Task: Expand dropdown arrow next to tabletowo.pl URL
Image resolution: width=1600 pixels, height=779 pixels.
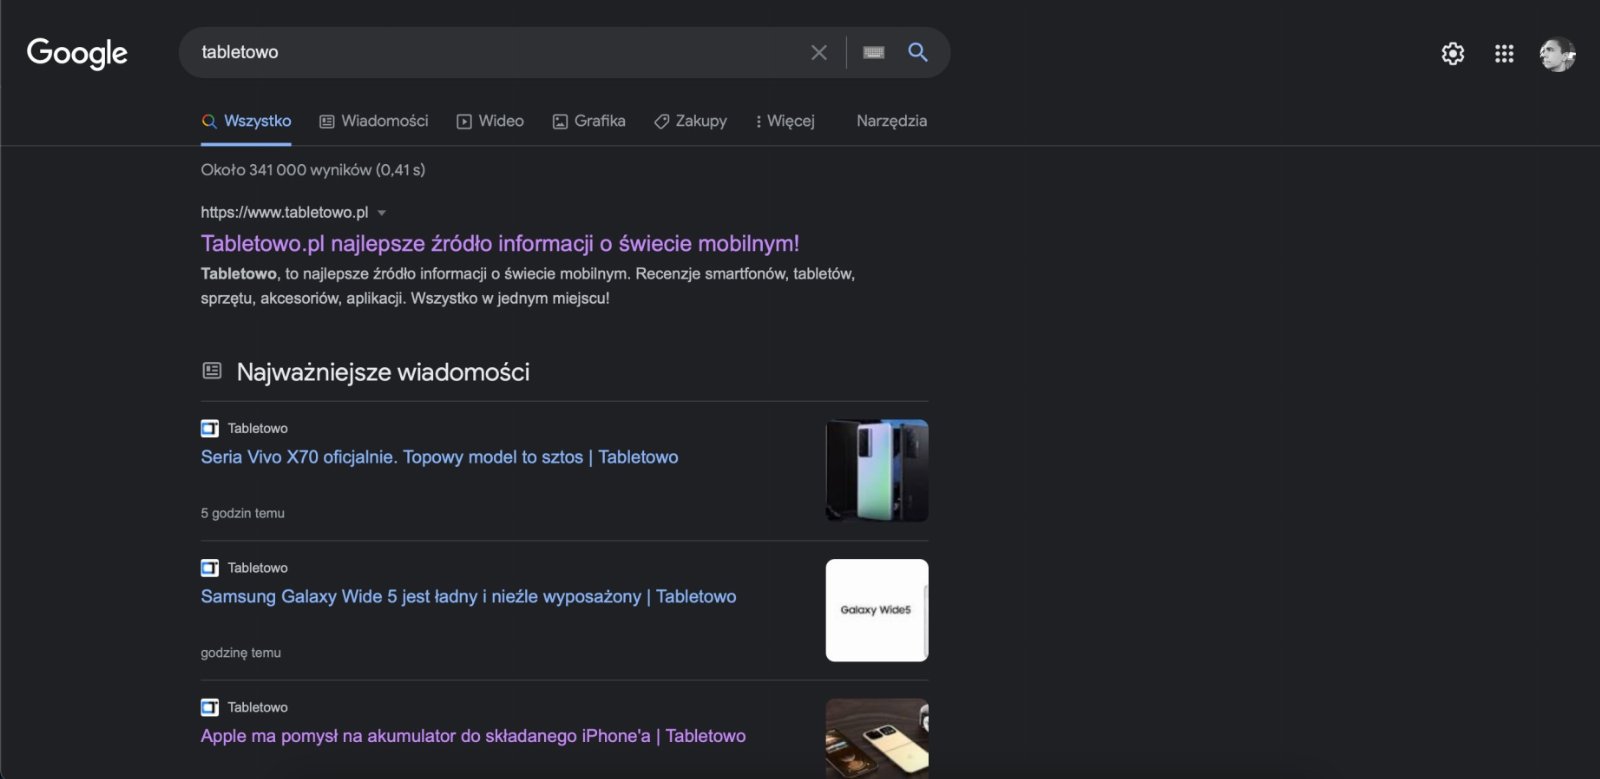Action: point(382,213)
